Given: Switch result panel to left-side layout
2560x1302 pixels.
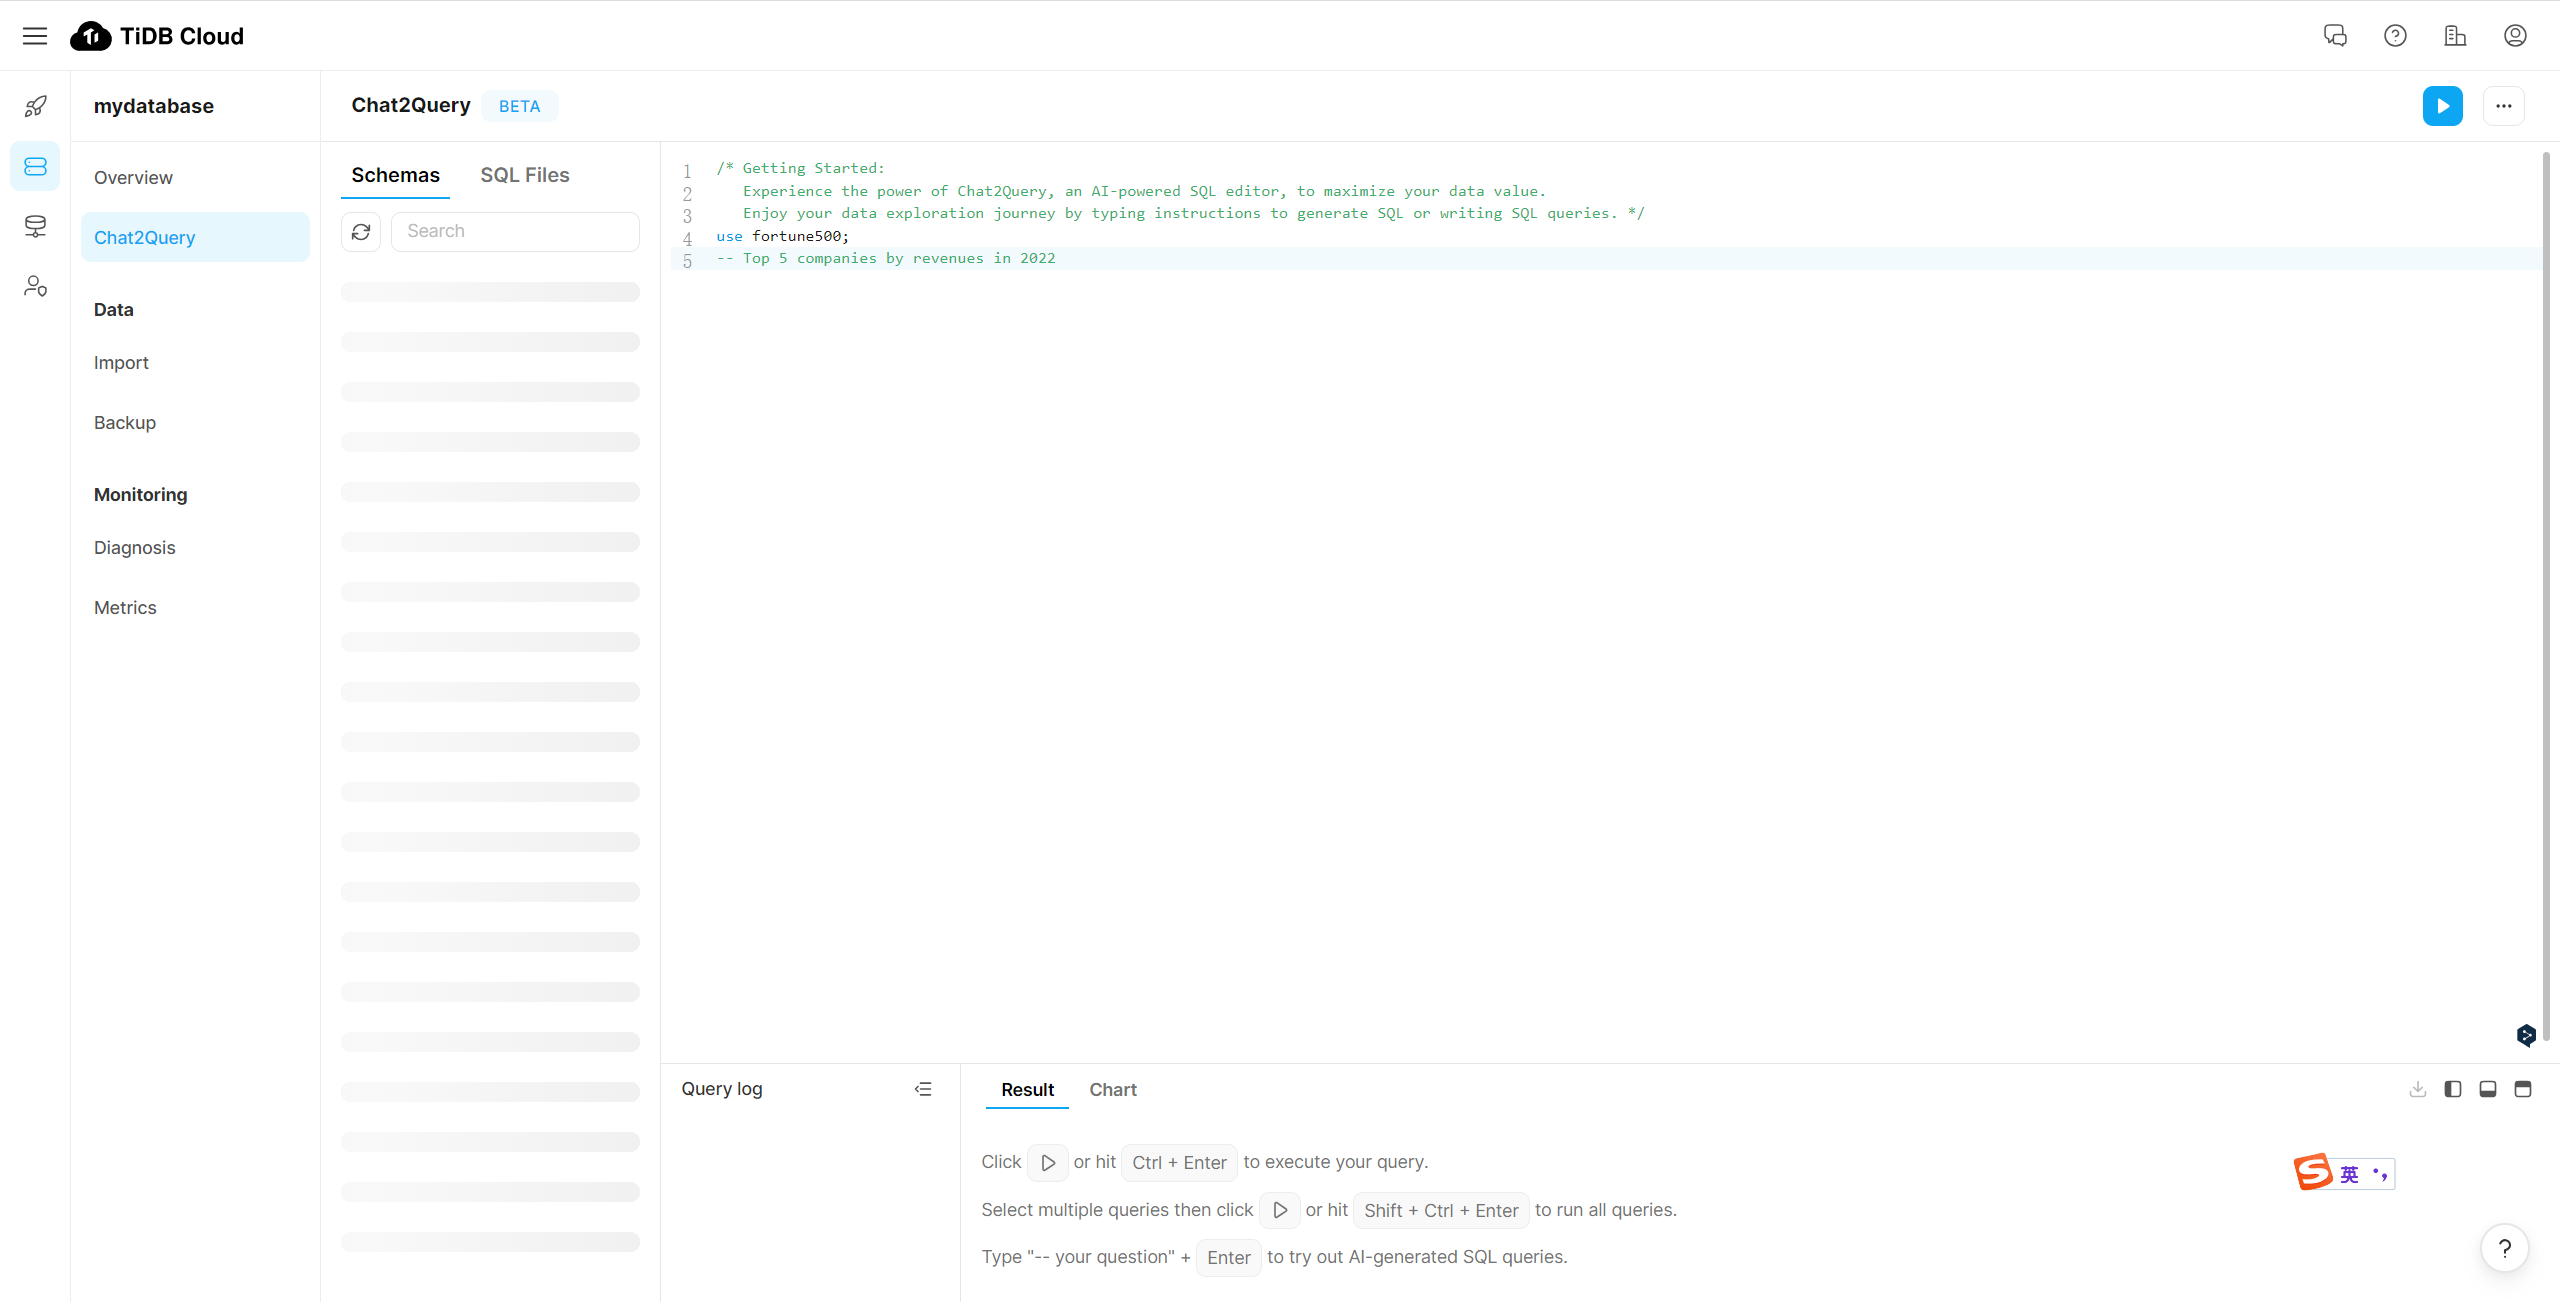Looking at the screenshot, I should (x=2453, y=1089).
